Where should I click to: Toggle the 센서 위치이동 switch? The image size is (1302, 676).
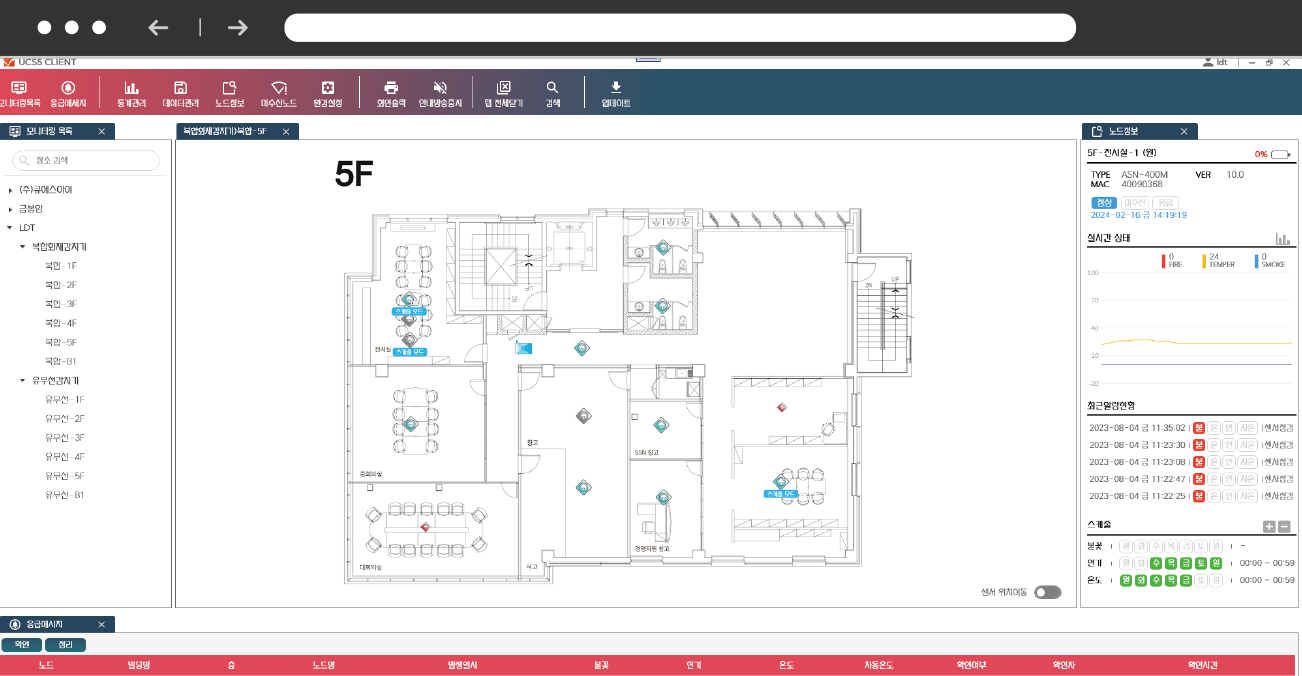pyautogui.click(x=1047, y=592)
